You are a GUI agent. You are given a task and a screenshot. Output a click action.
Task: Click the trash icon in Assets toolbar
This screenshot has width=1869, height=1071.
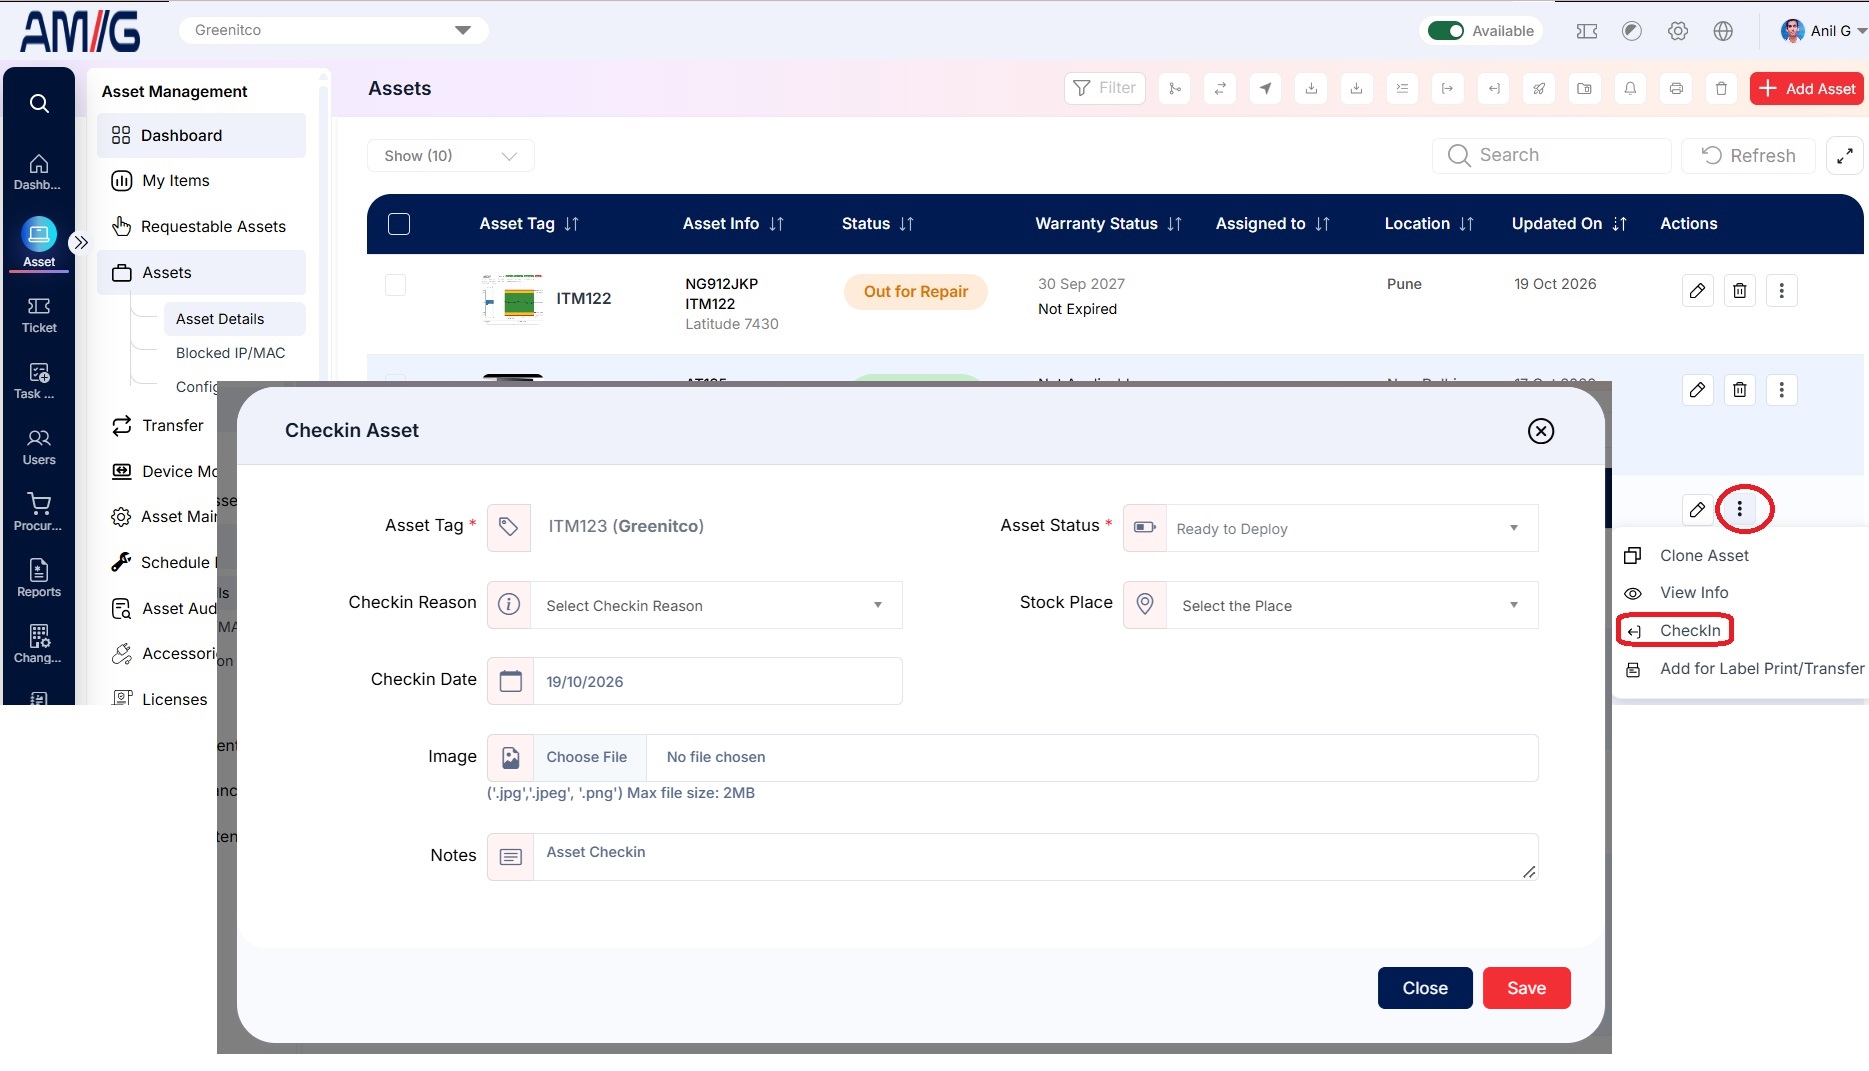1721,89
